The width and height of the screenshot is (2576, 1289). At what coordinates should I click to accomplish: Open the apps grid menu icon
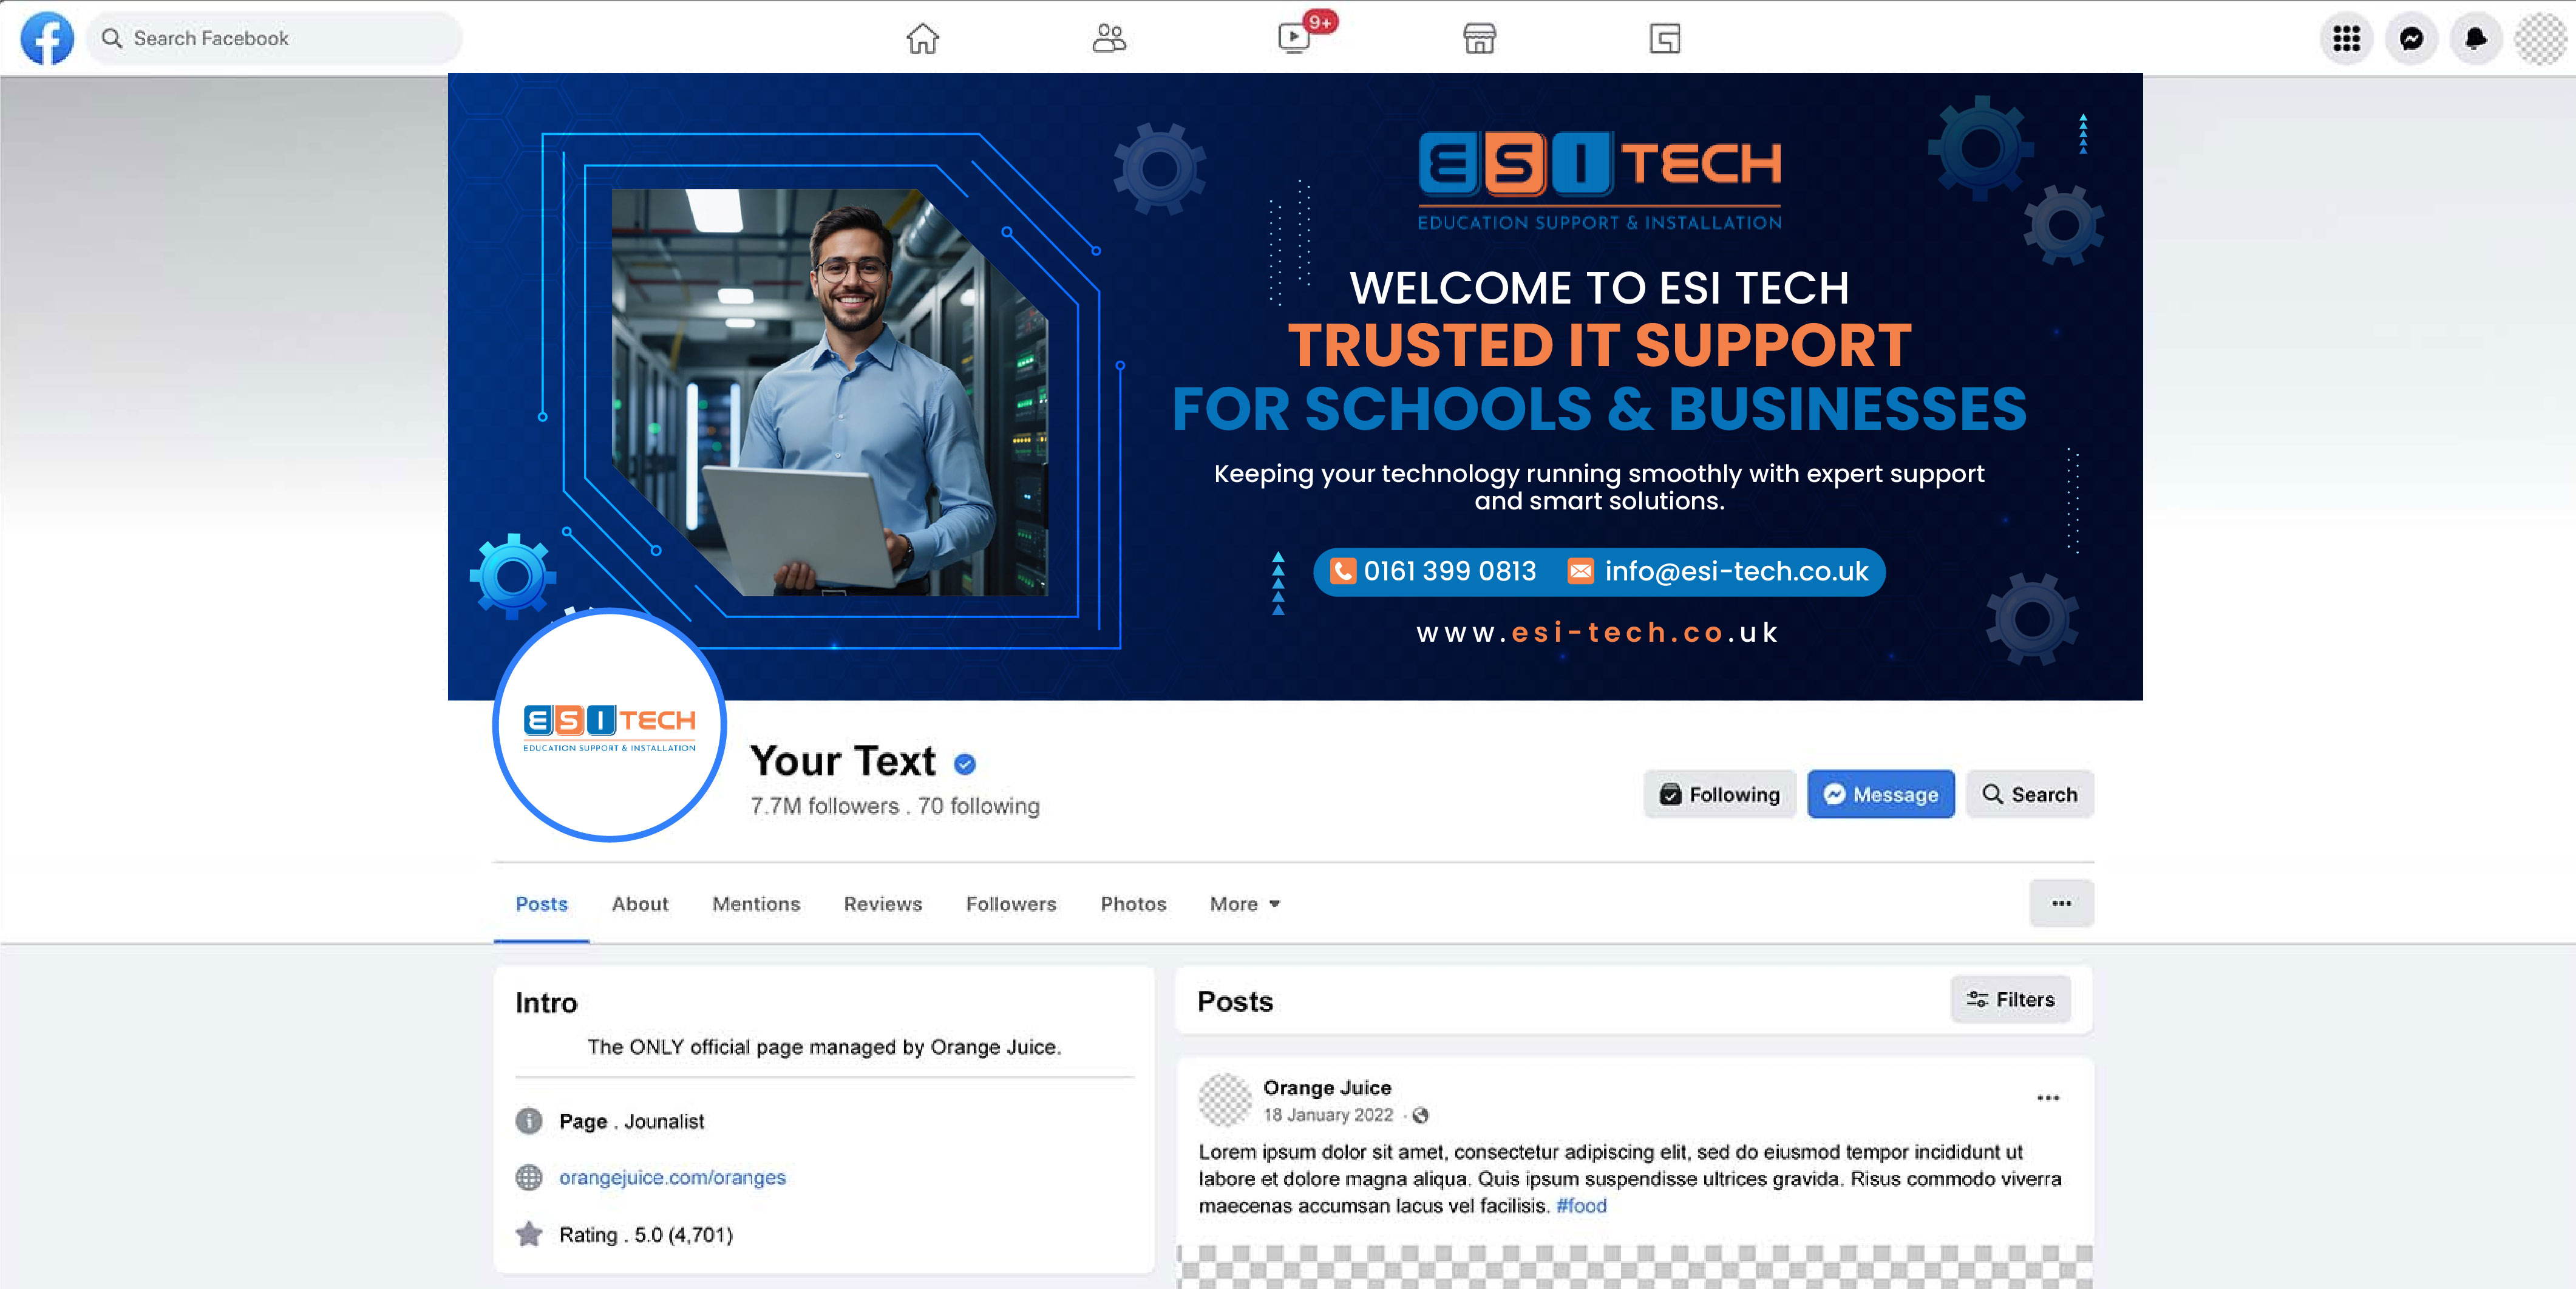2346,38
